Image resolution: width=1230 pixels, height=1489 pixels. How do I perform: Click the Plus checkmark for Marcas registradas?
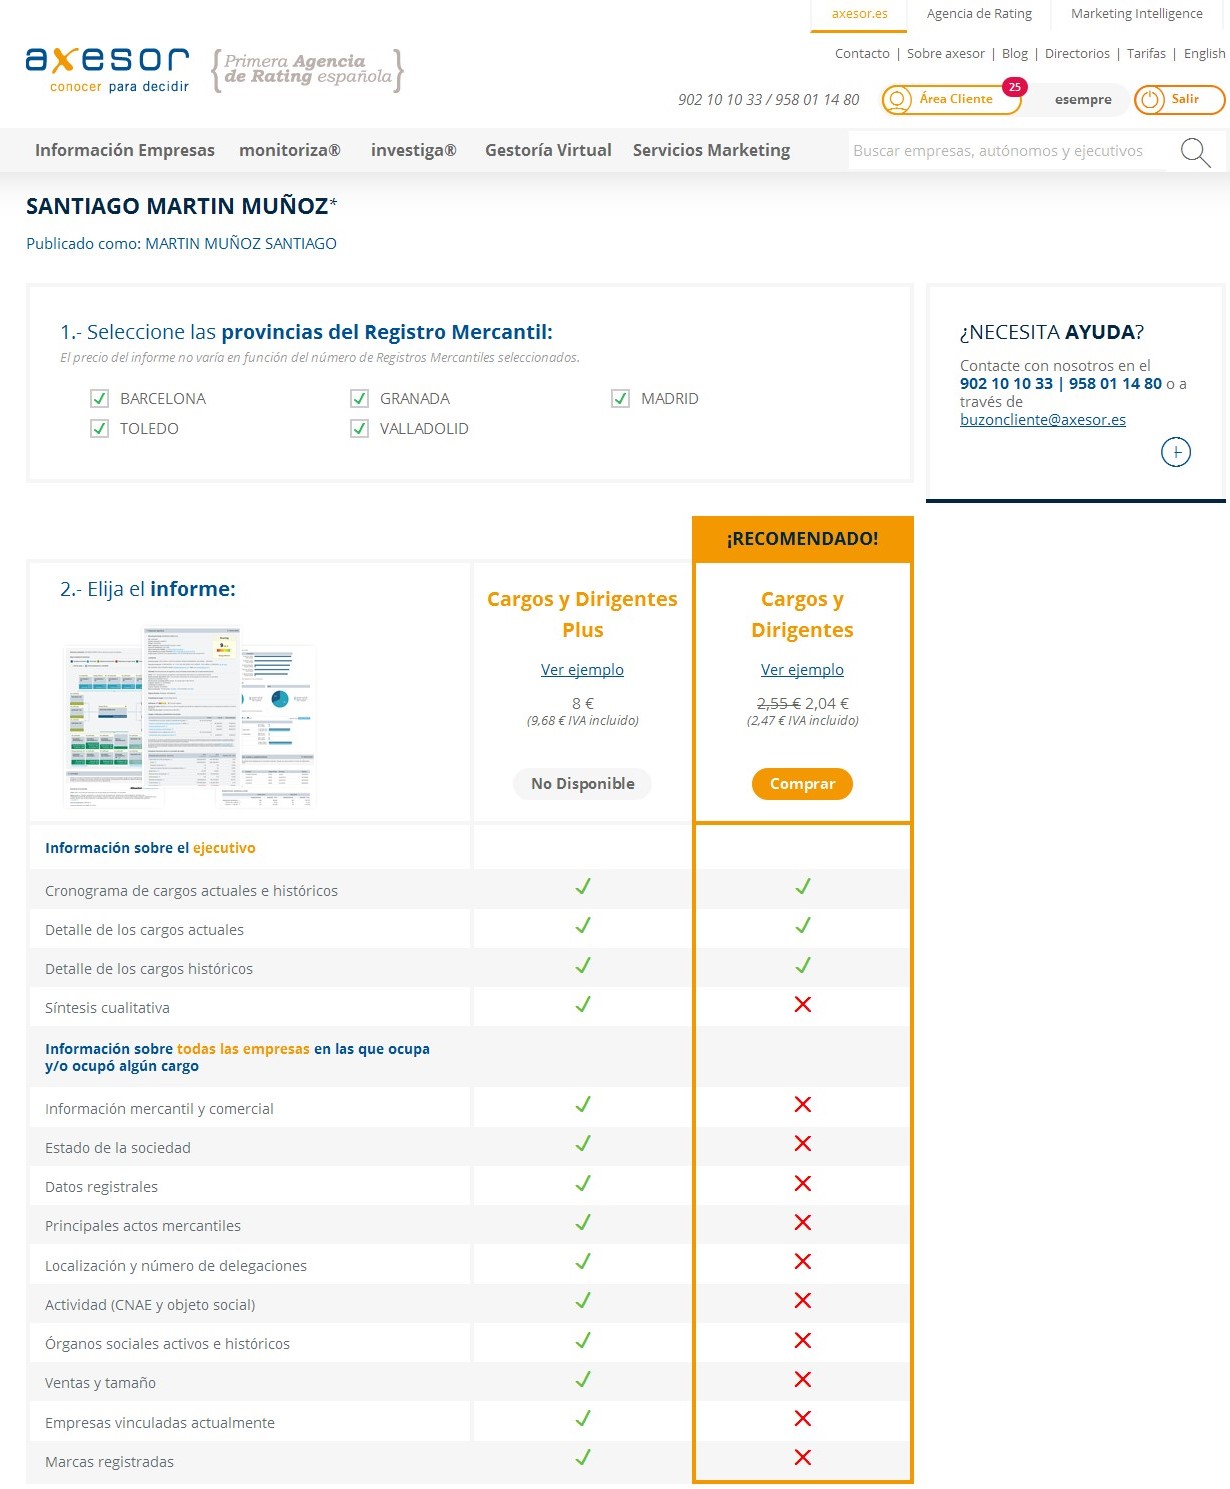click(583, 1457)
